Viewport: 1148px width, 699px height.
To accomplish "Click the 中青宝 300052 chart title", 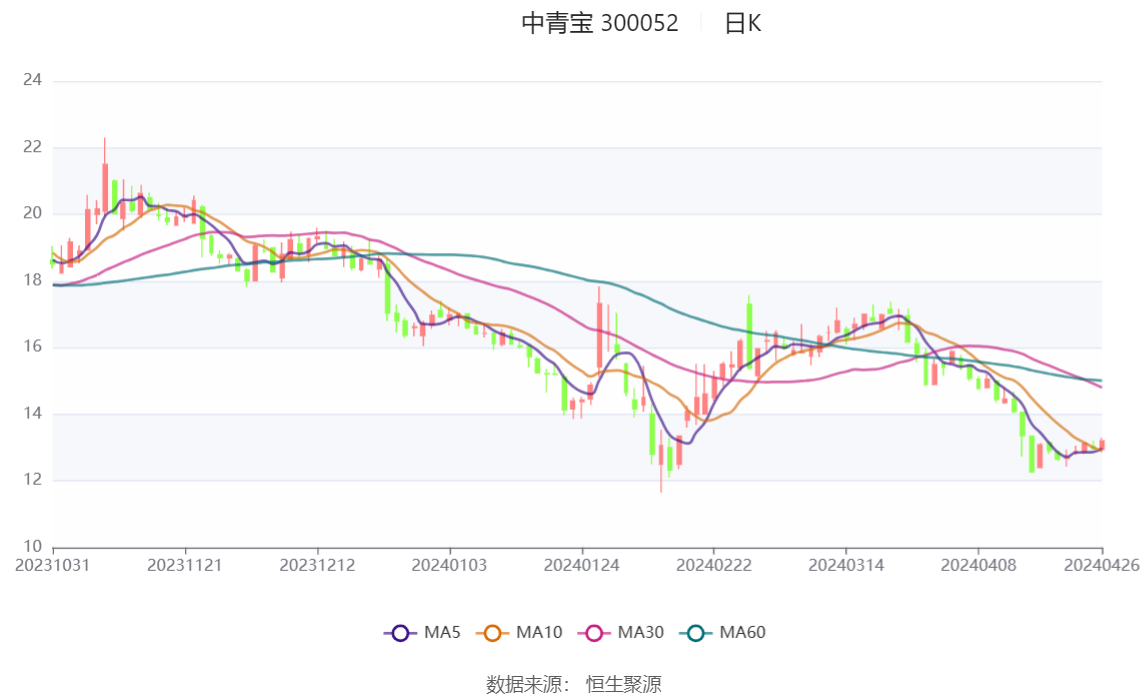I will pos(600,23).
